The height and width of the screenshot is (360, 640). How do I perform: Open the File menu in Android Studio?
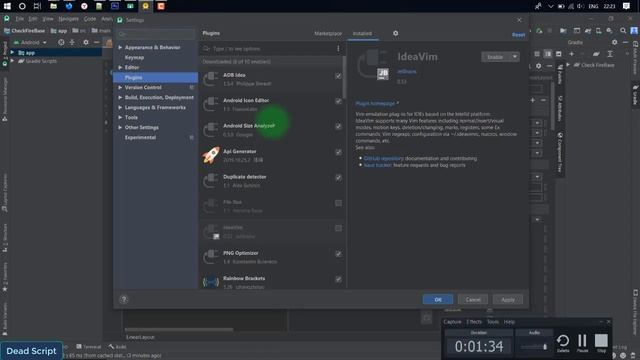[x=20, y=19]
